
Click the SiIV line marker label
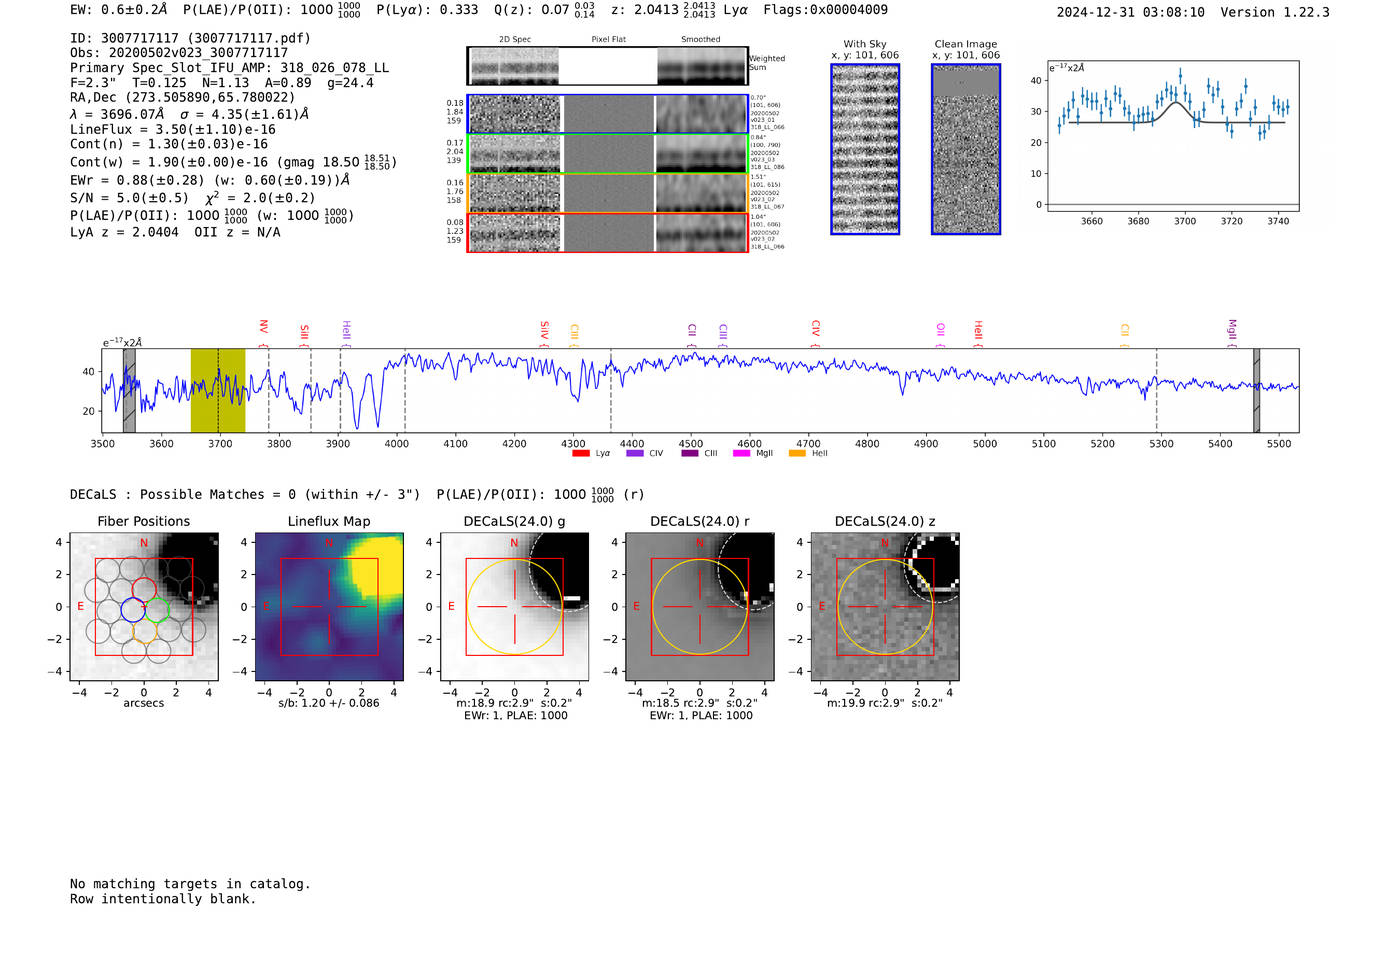[x=545, y=329]
